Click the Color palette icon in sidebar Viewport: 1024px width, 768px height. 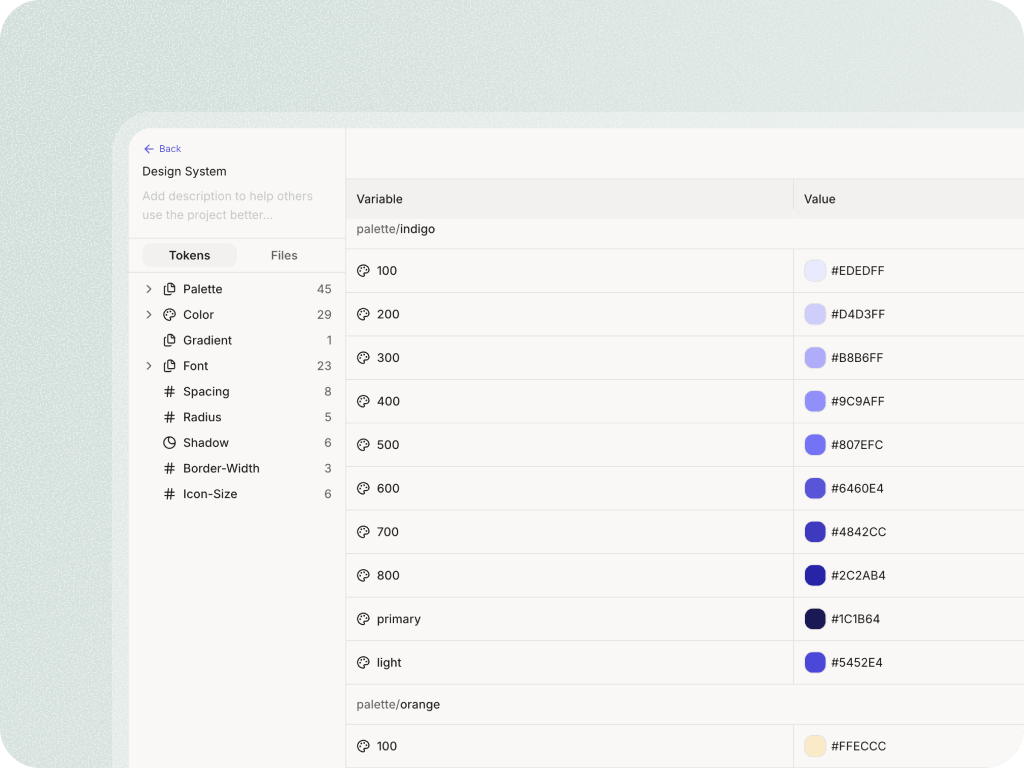click(169, 315)
